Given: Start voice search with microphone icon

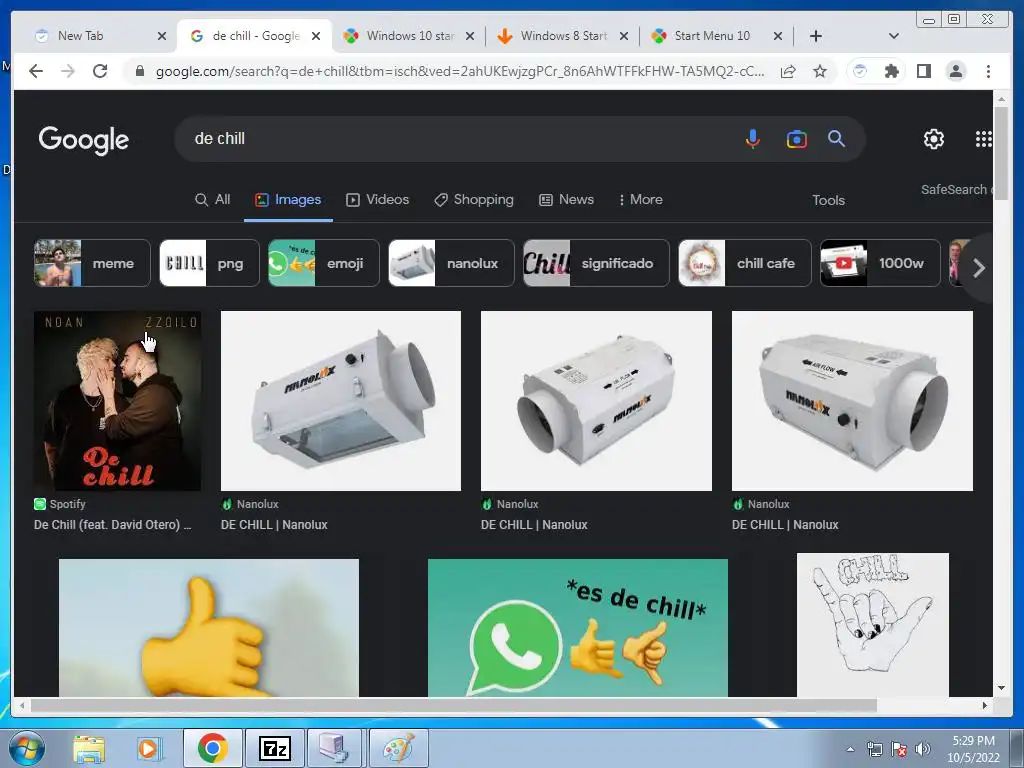Looking at the screenshot, I should [753, 138].
